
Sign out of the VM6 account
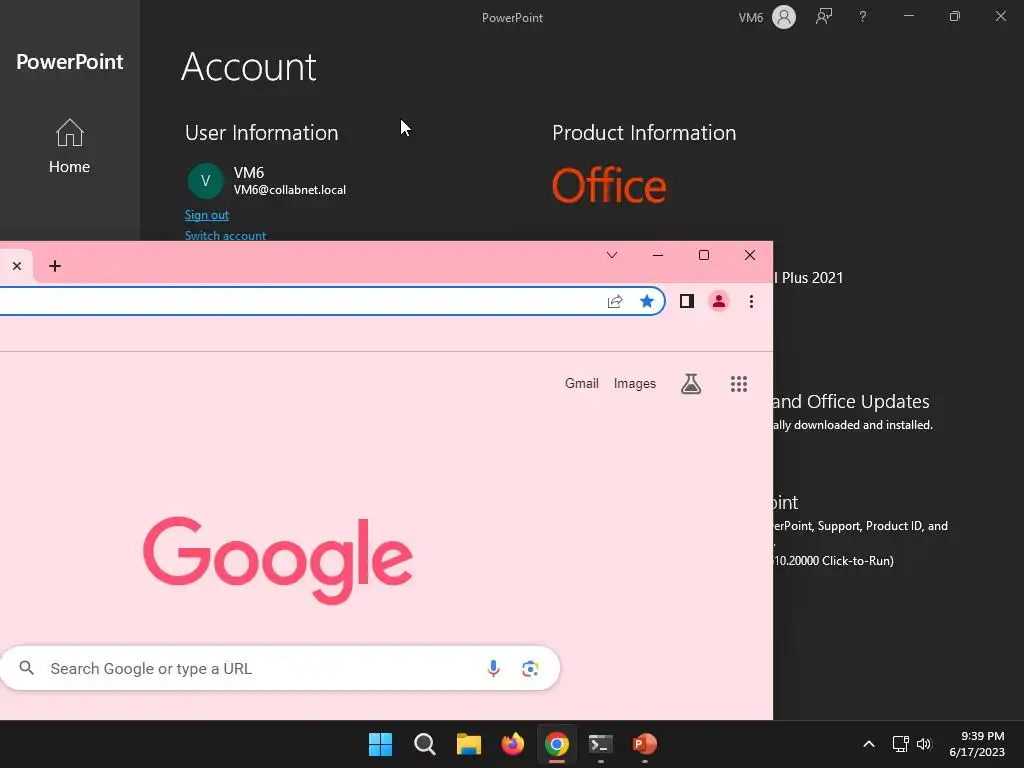206,215
